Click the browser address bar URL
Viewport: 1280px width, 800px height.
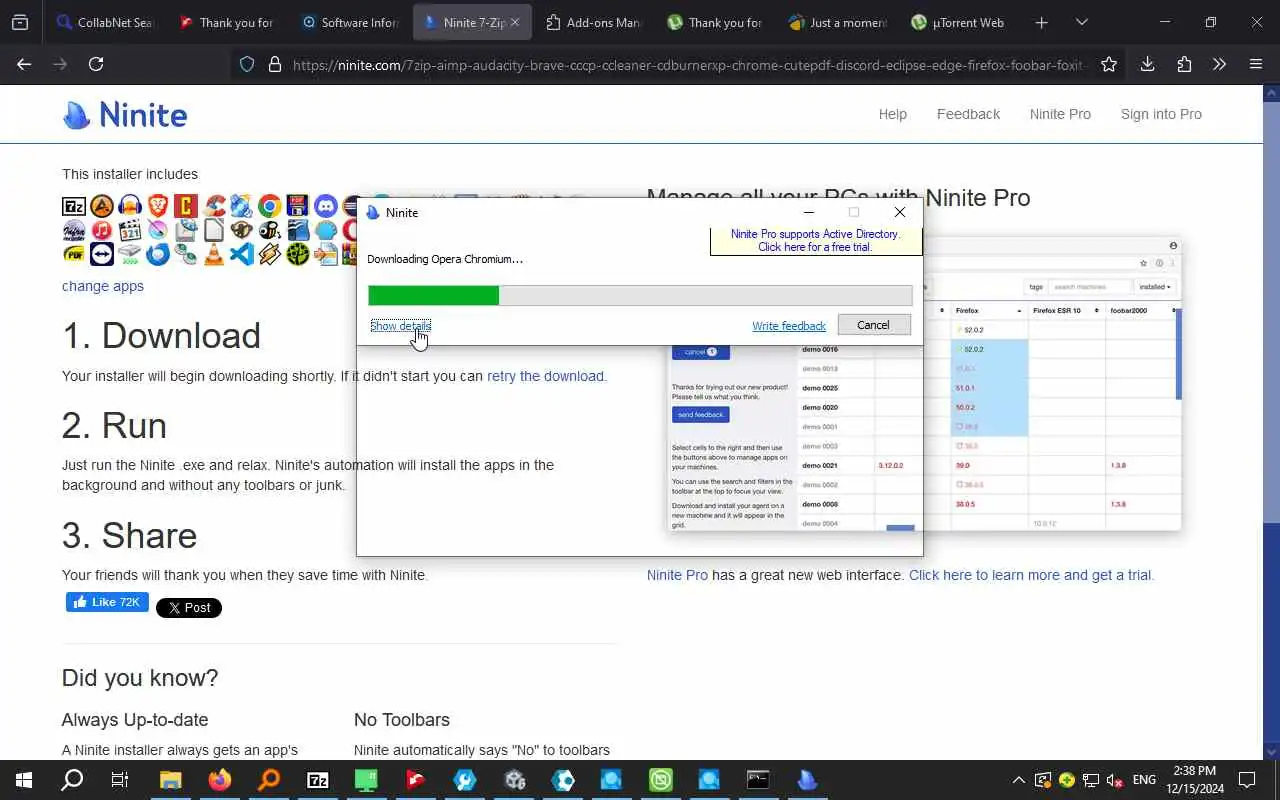688,65
